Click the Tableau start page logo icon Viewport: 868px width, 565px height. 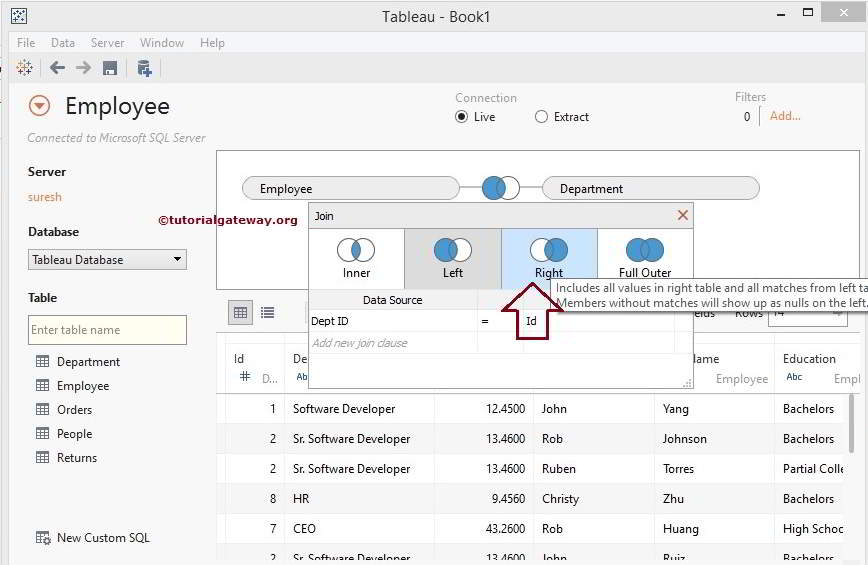point(24,68)
